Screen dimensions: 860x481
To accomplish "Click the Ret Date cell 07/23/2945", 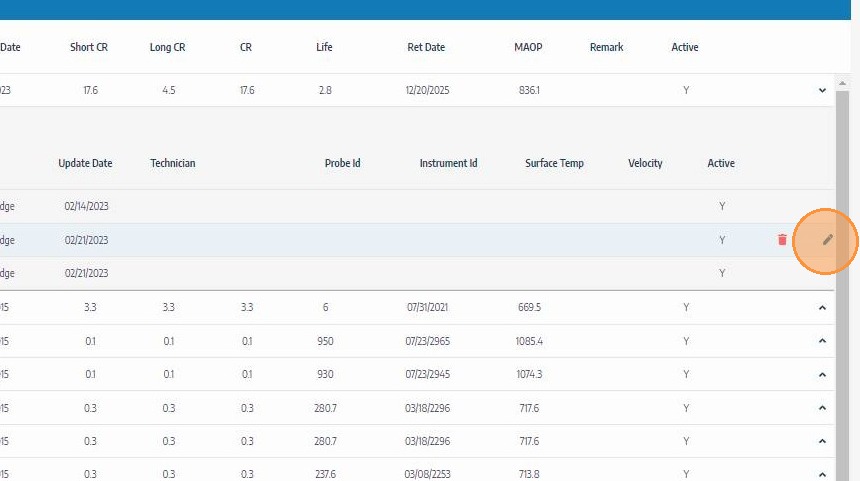I will 427,374.
